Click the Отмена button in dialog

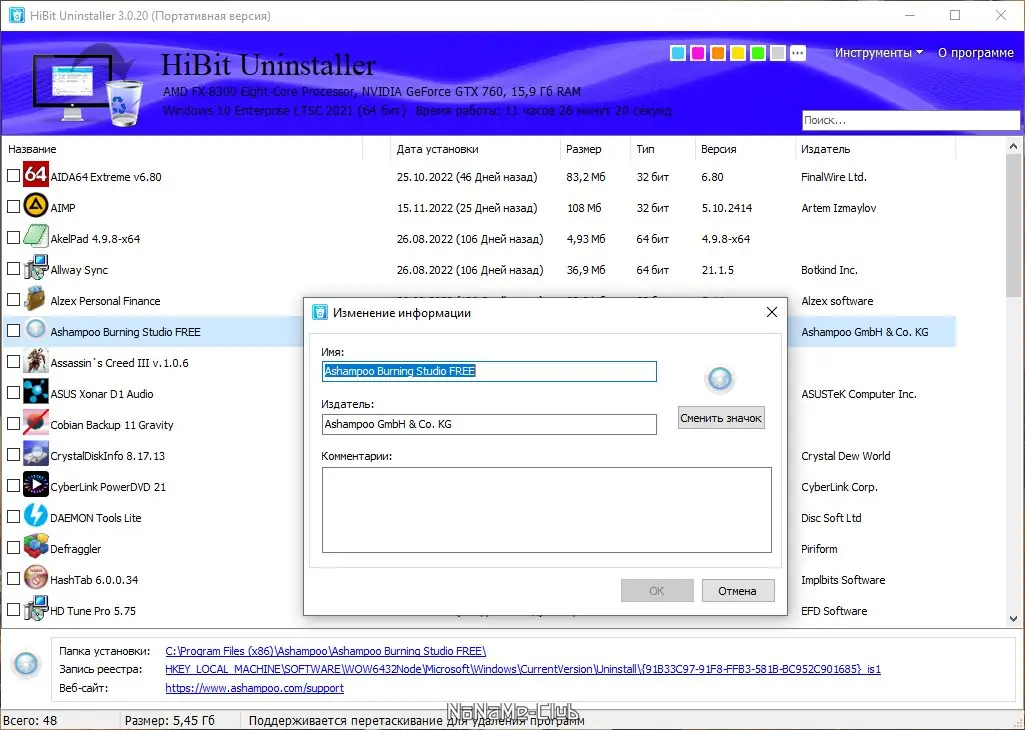(x=738, y=591)
